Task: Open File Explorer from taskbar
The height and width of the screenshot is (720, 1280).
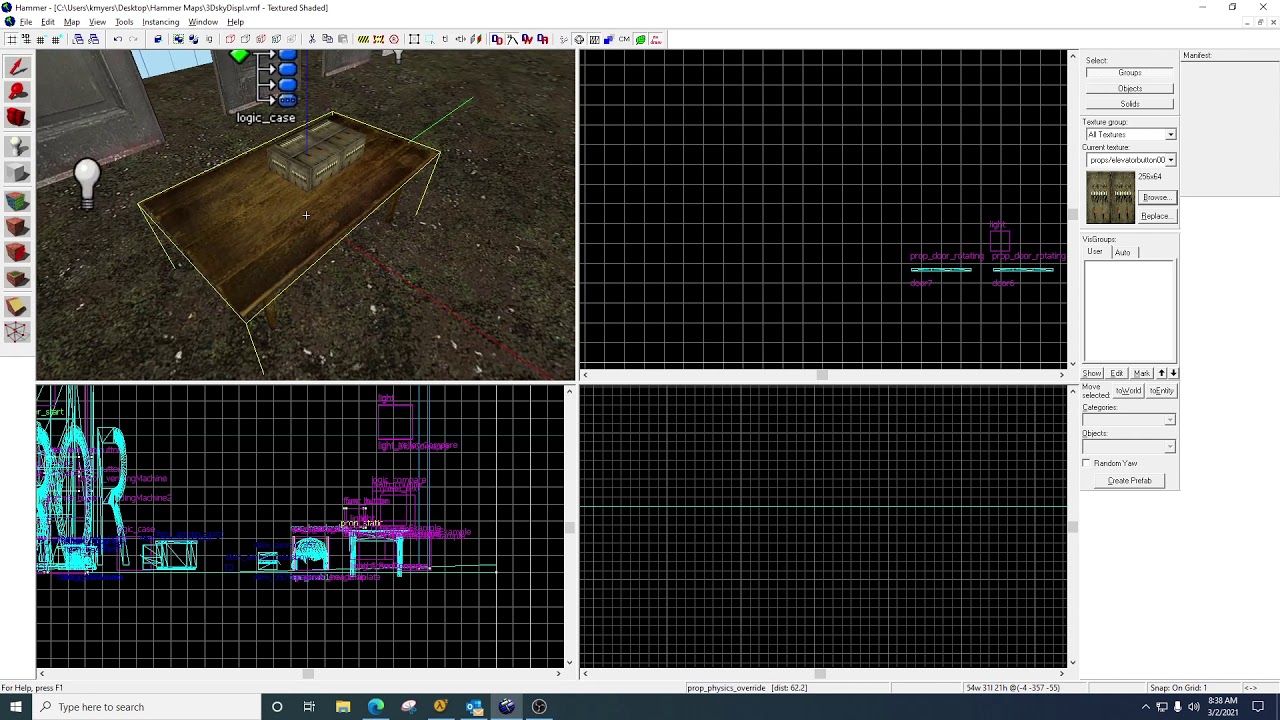Action: (343, 707)
